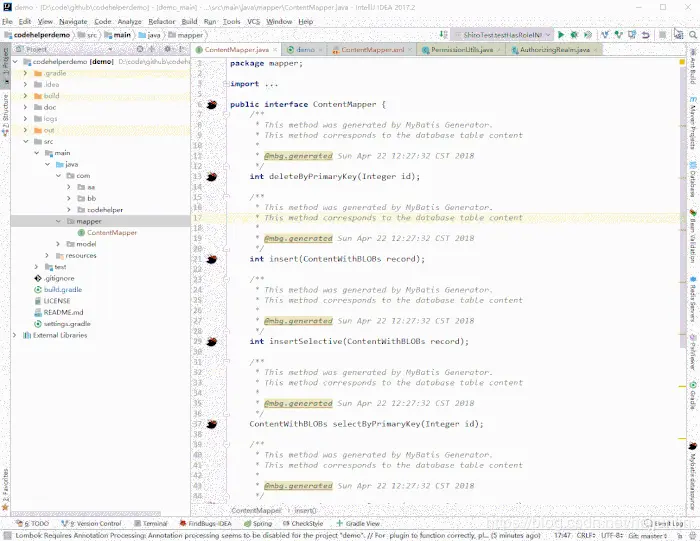The height and width of the screenshot is (541, 700).
Task: Close the ContentMapper.java editor tab
Action: [275, 50]
